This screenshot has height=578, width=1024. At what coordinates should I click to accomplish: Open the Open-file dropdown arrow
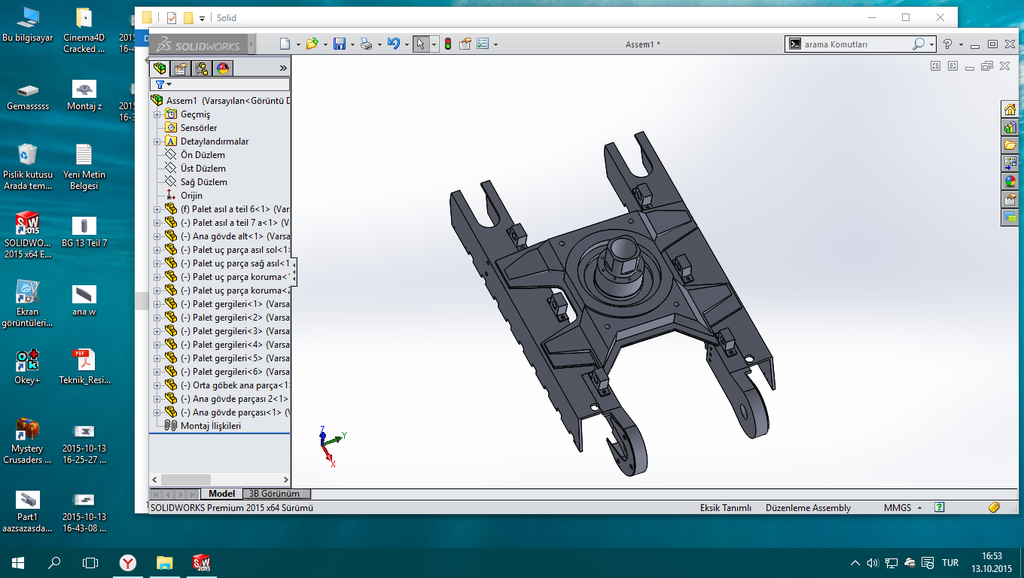pos(325,45)
